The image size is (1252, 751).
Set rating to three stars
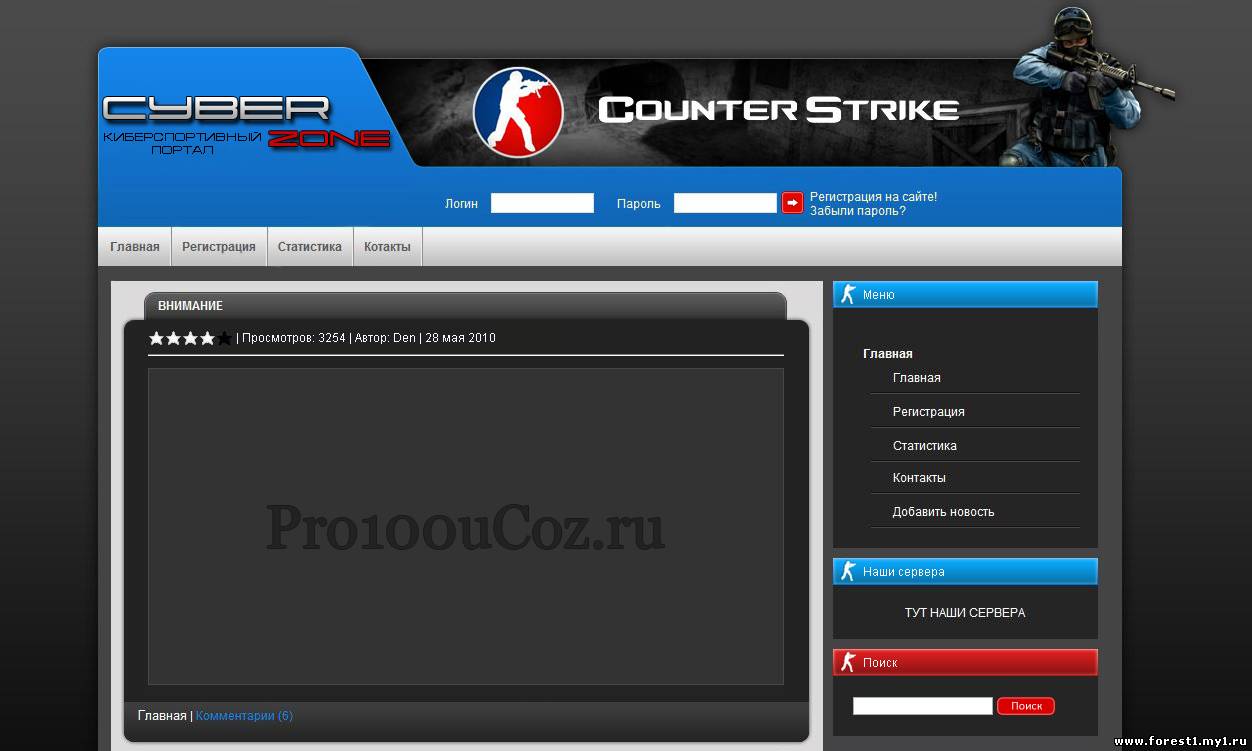190,338
